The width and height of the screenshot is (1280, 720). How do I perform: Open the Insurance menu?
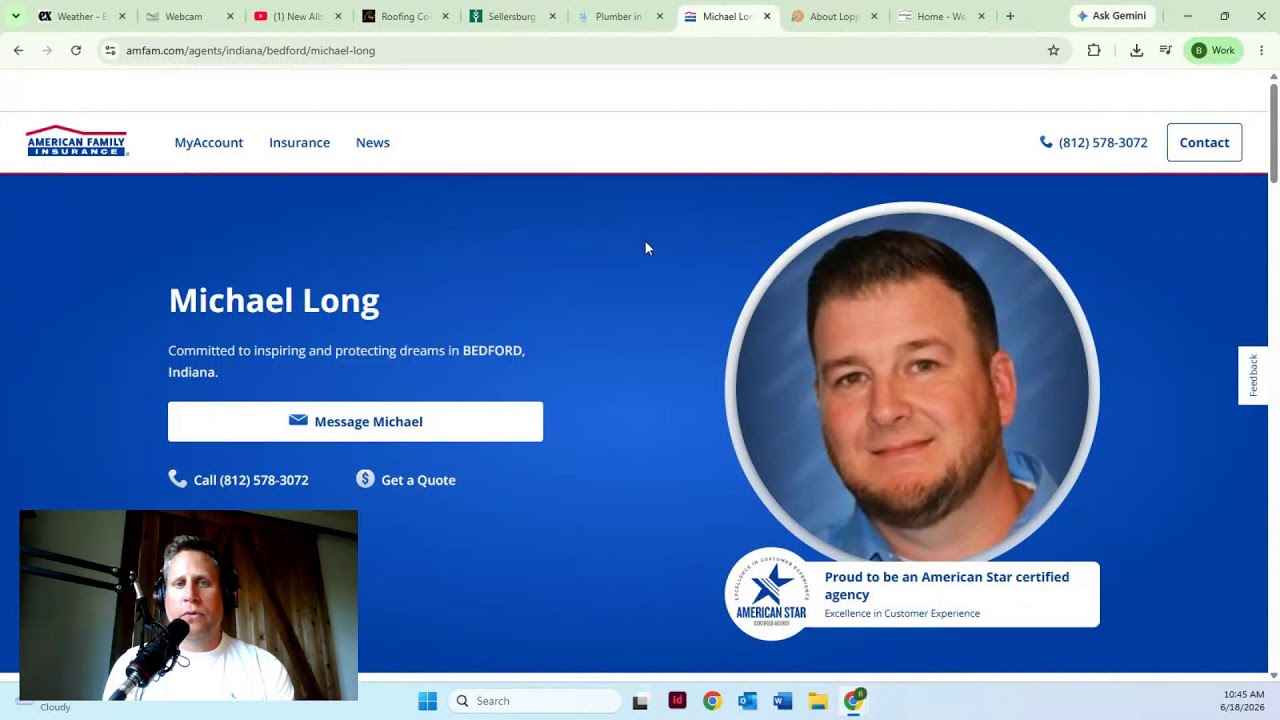tap(299, 142)
